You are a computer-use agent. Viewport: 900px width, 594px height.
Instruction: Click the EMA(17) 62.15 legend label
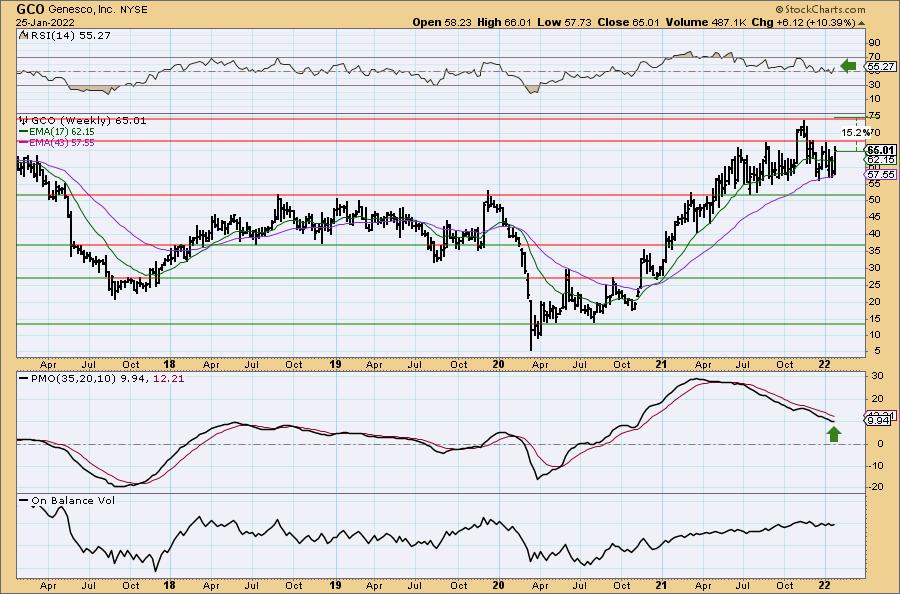point(62,131)
